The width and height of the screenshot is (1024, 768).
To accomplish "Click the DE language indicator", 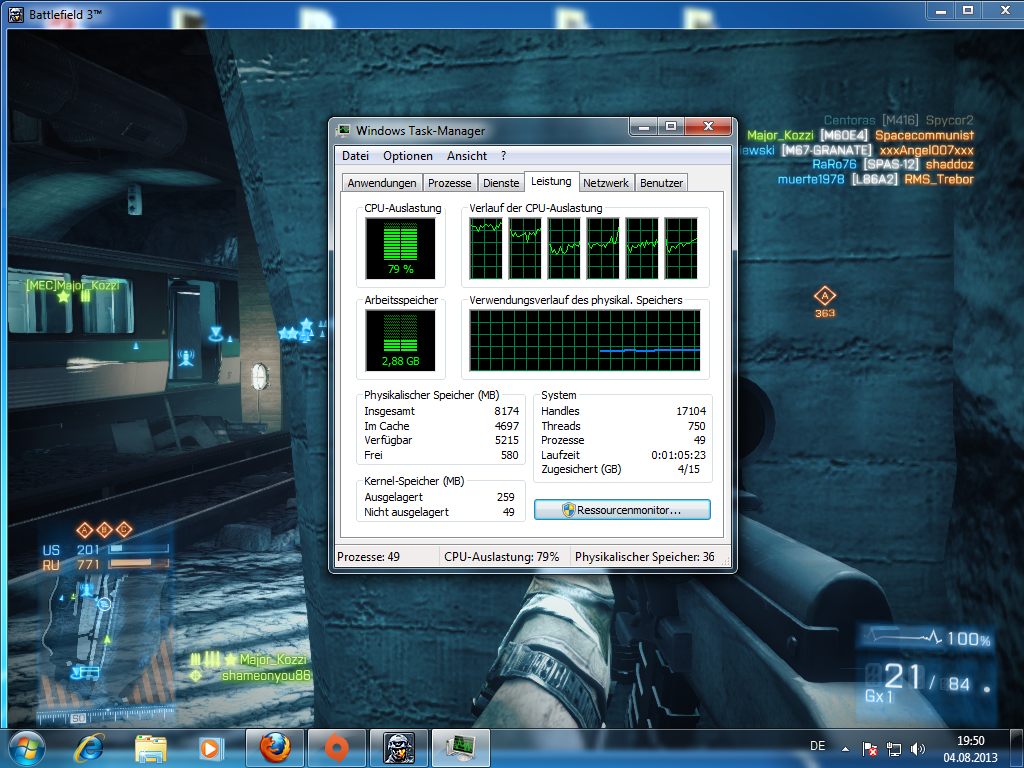I will click(817, 746).
